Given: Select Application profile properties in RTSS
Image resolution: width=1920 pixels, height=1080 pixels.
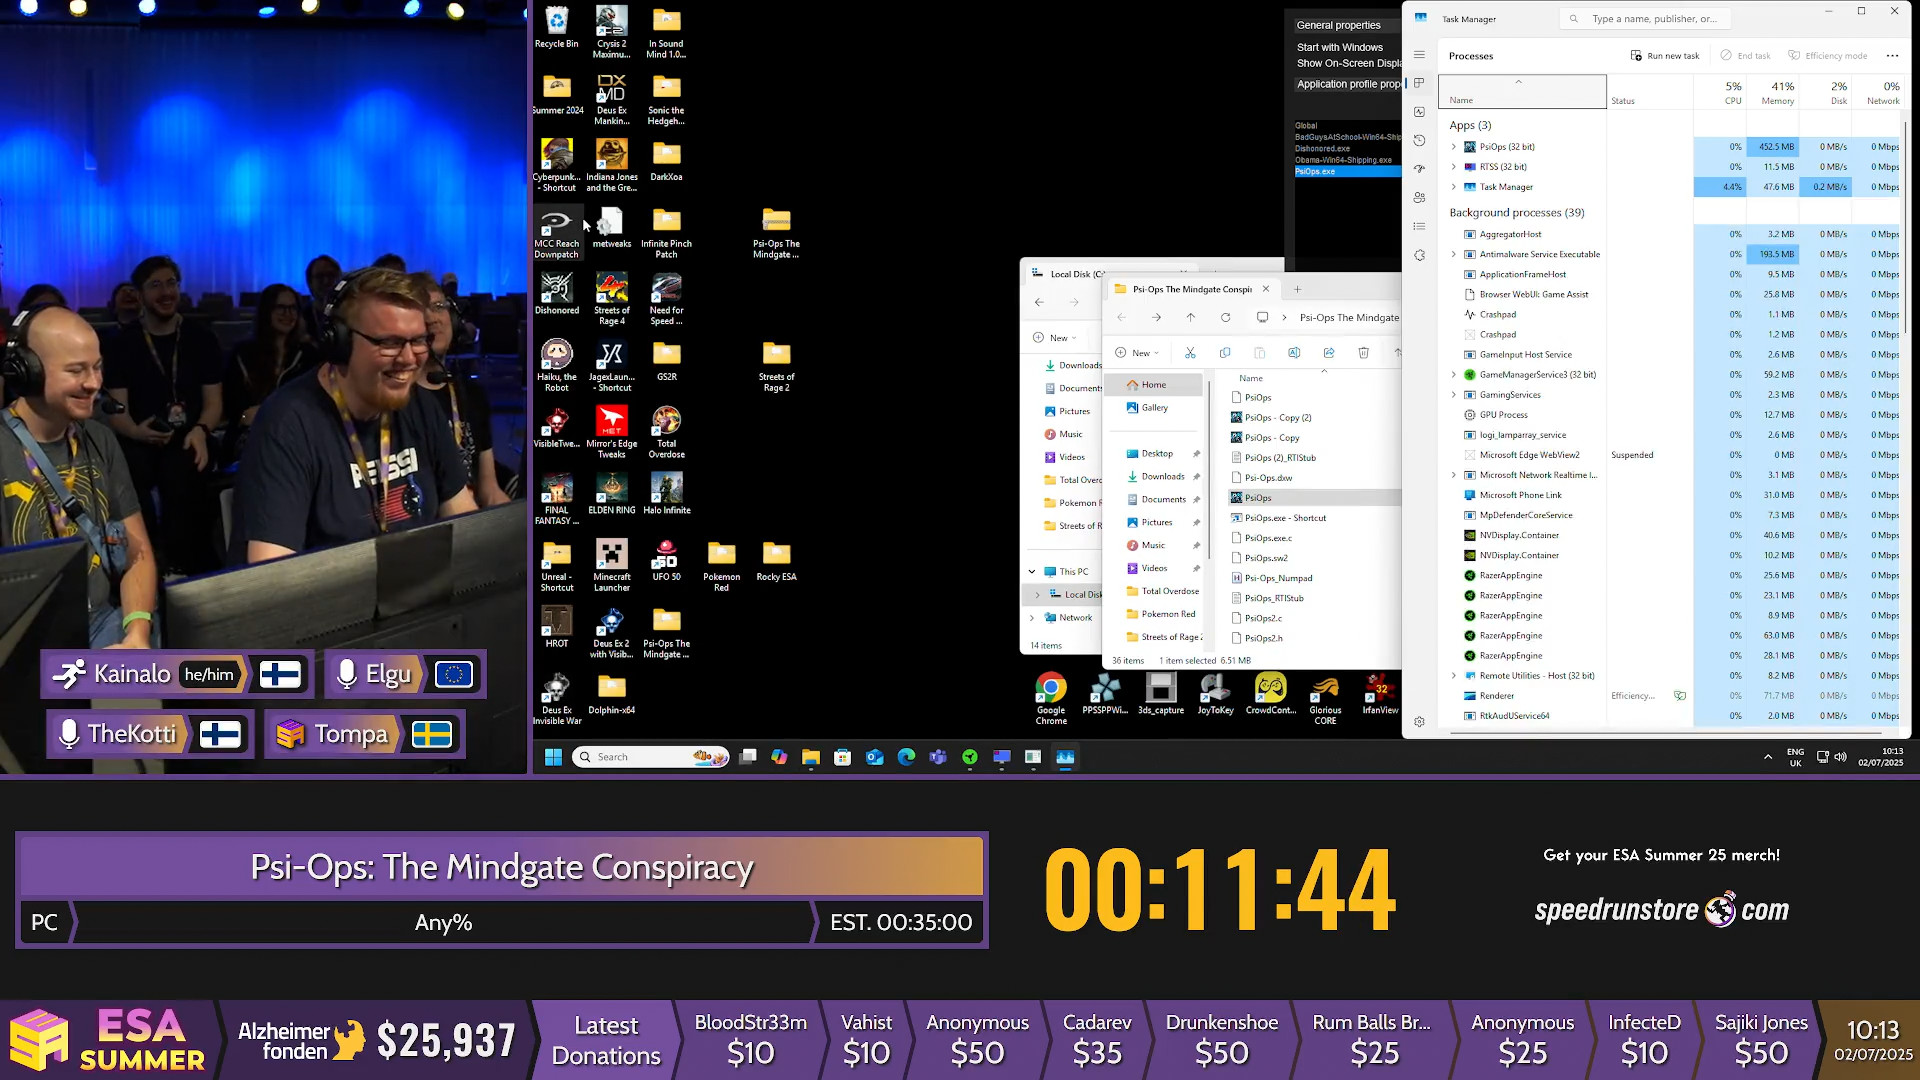Looking at the screenshot, I should 1348,84.
